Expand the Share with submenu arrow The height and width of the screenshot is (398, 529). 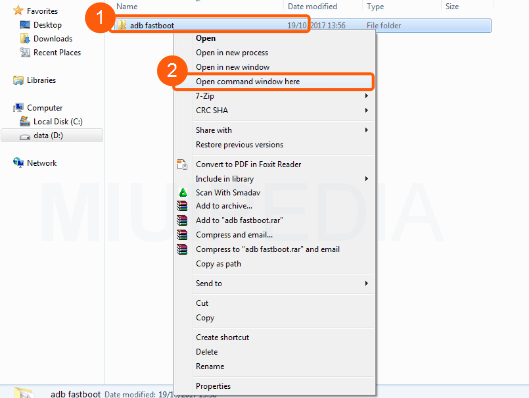pos(366,130)
